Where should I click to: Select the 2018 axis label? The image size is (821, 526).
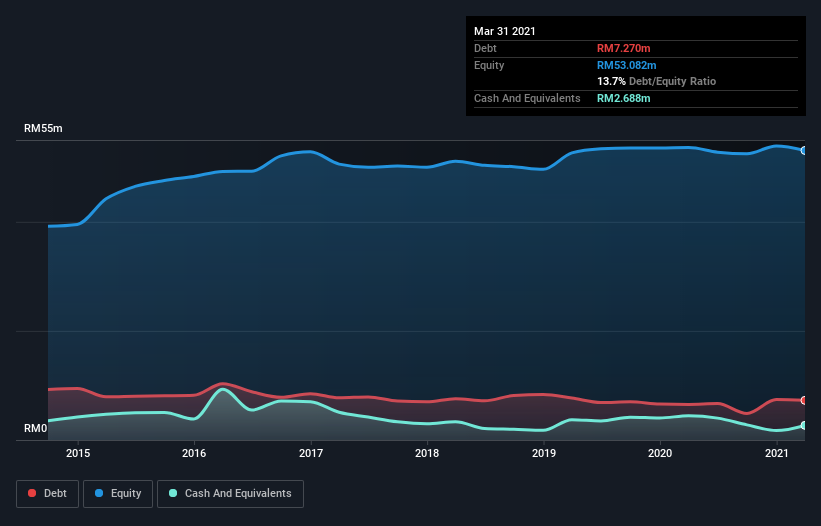point(427,453)
